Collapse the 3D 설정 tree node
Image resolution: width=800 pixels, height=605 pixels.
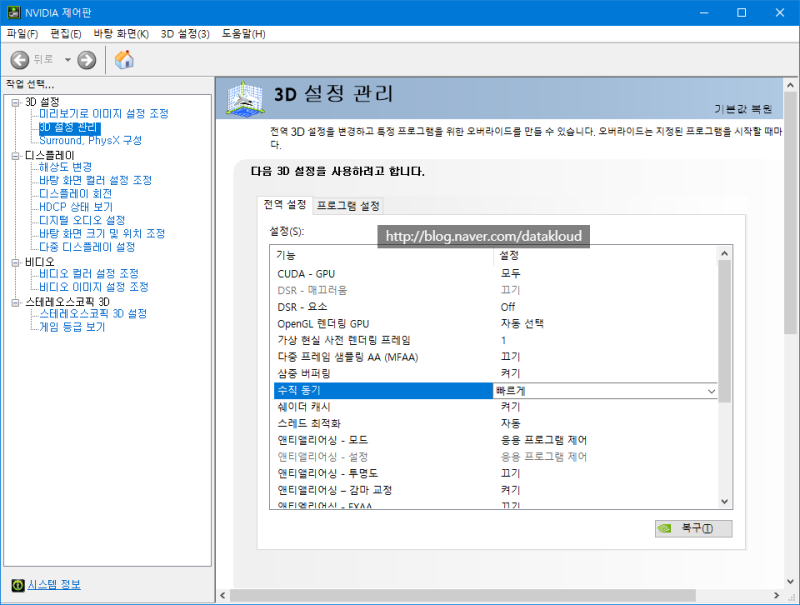(x=16, y=103)
